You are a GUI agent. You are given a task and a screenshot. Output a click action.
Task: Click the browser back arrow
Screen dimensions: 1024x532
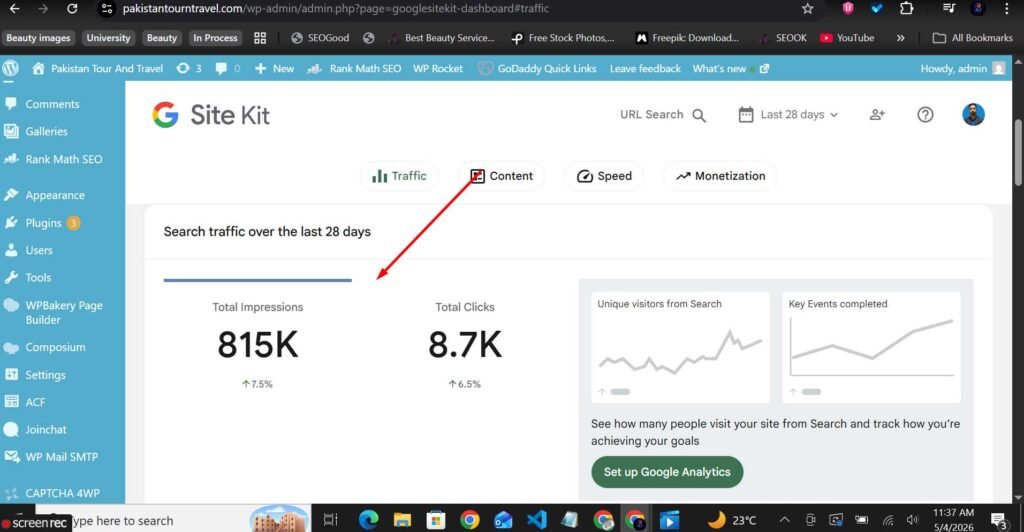pyautogui.click(x=14, y=8)
